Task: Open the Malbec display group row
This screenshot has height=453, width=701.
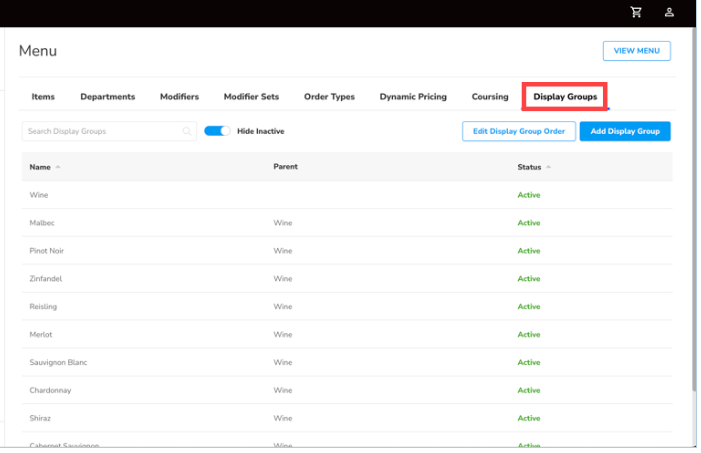Action: [347, 223]
